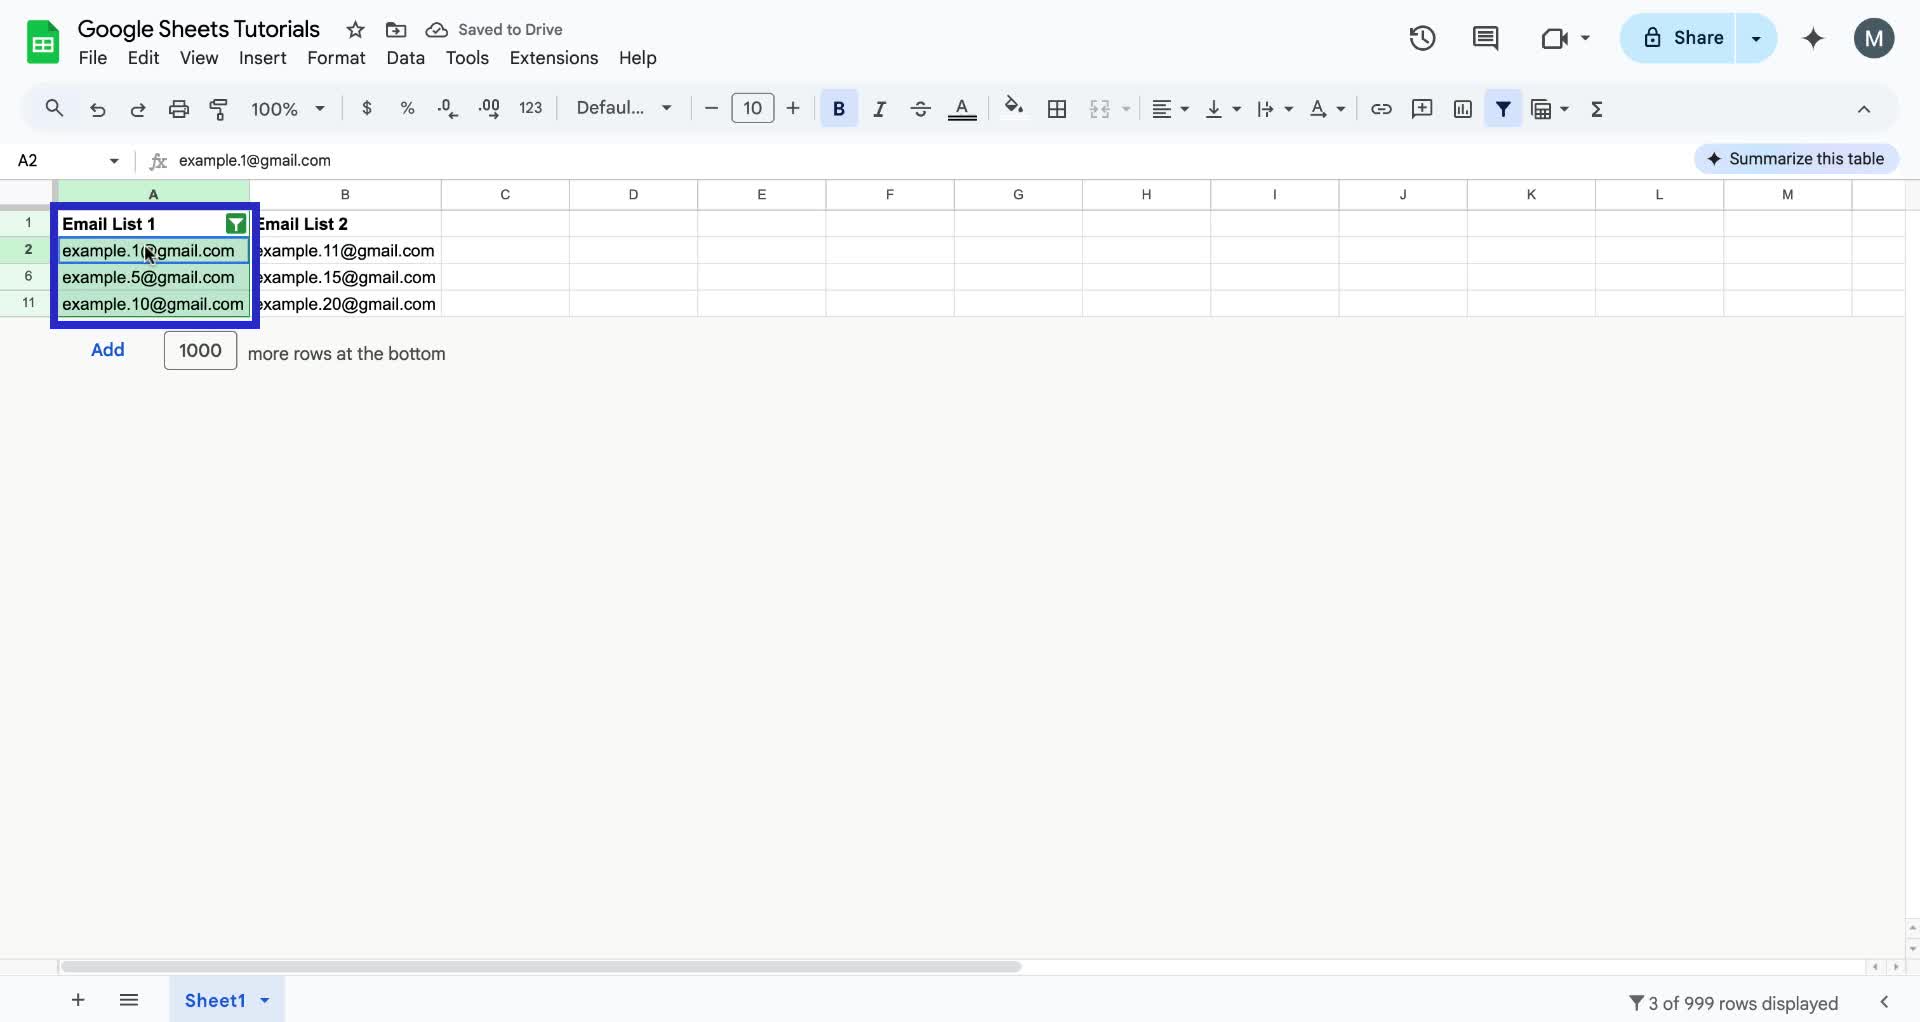Toggle italic formatting

click(879, 109)
